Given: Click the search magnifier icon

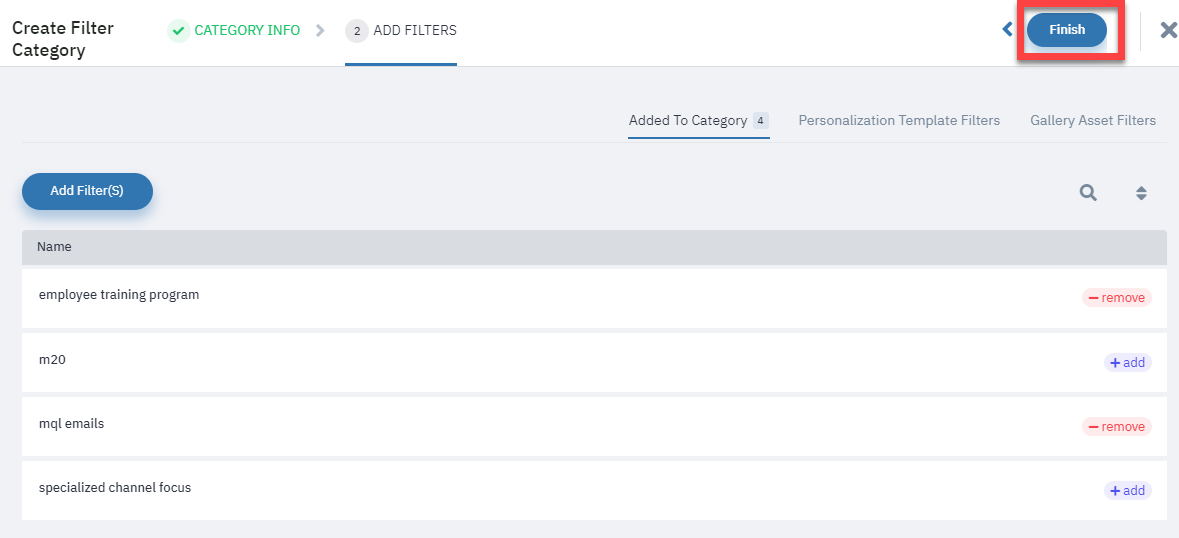Looking at the screenshot, I should [1088, 193].
